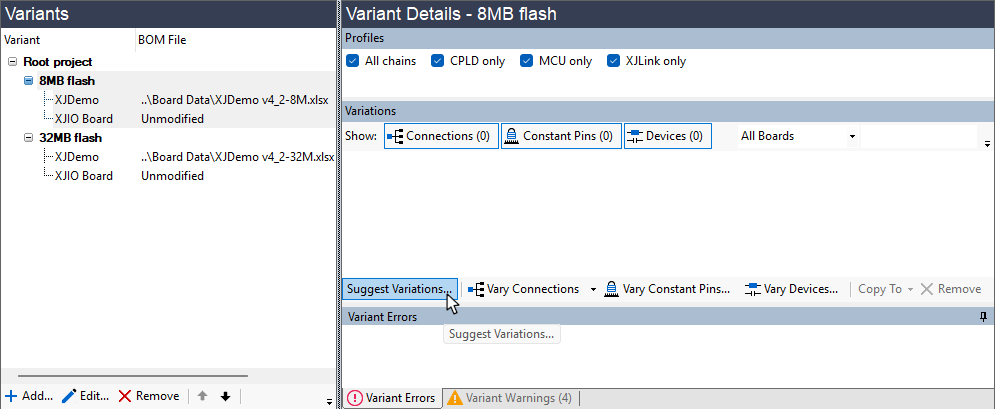Toggle Devices filter in Show bar
995x409 pixels.
pyautogui.click(x=667, y=136)
